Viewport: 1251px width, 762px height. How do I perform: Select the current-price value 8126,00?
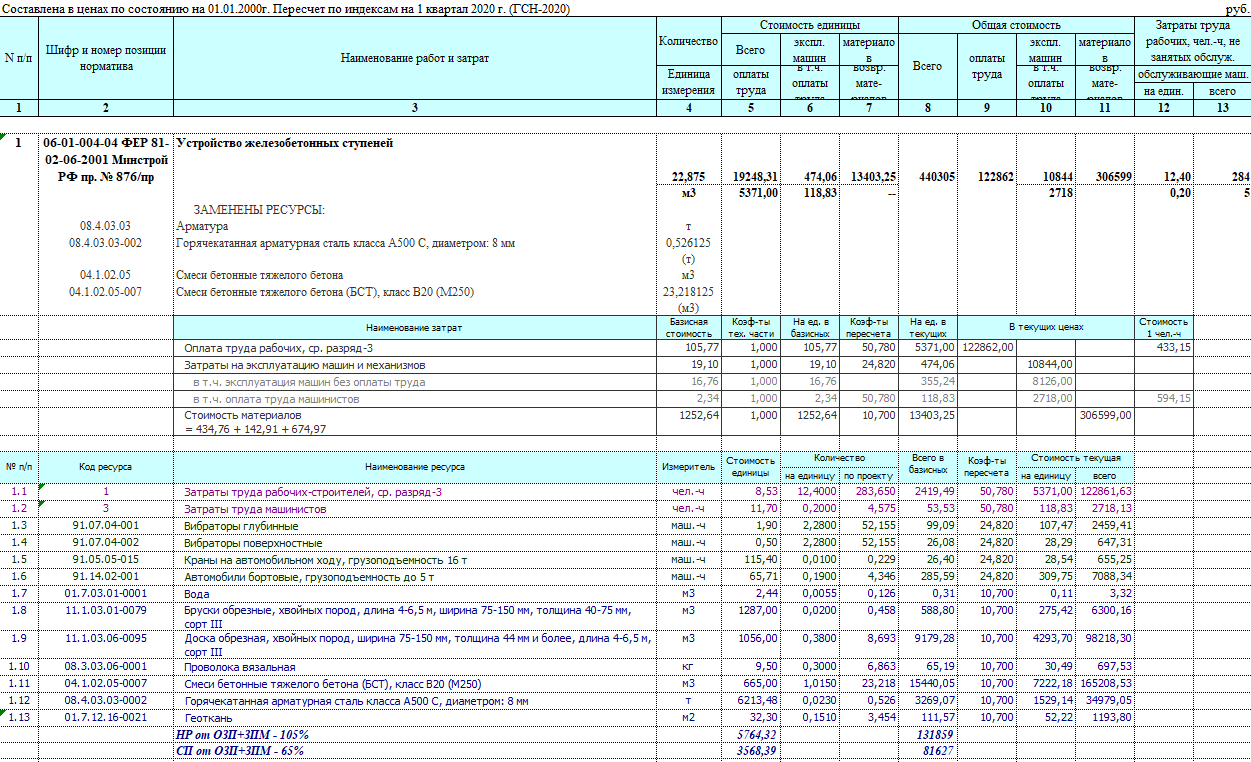[1052, 382]
